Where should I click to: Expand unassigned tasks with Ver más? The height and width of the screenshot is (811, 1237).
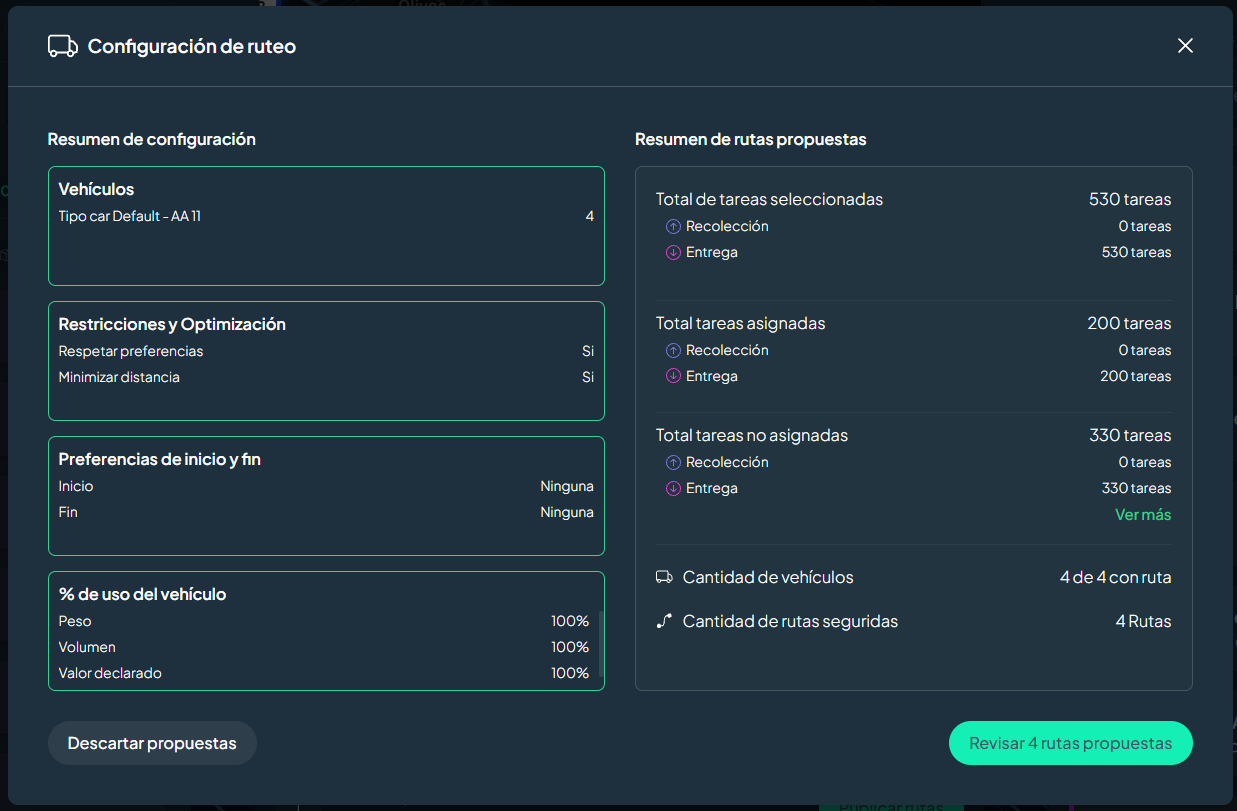point(1143,514)
